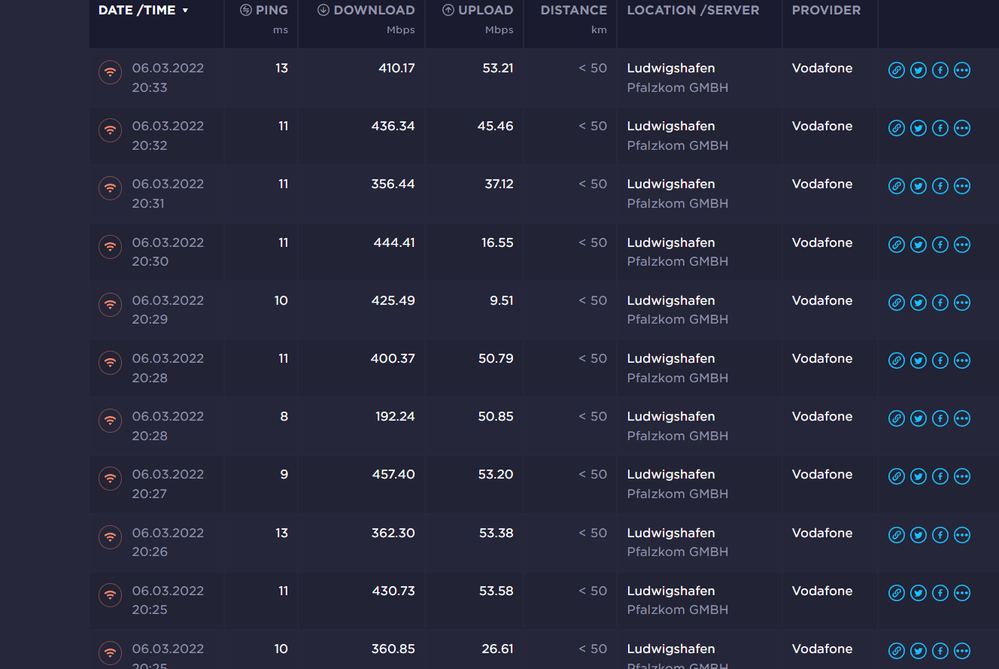Select the 192.24 download value
Screen dimensions: 999x669
tap(395, 417)
